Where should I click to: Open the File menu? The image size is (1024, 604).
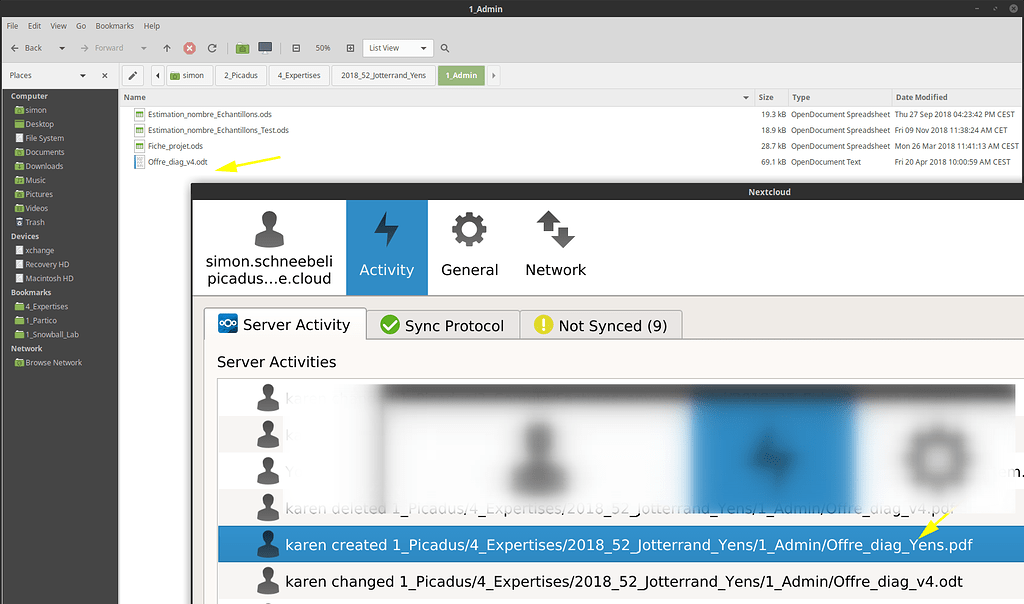(x=12, y=26)
